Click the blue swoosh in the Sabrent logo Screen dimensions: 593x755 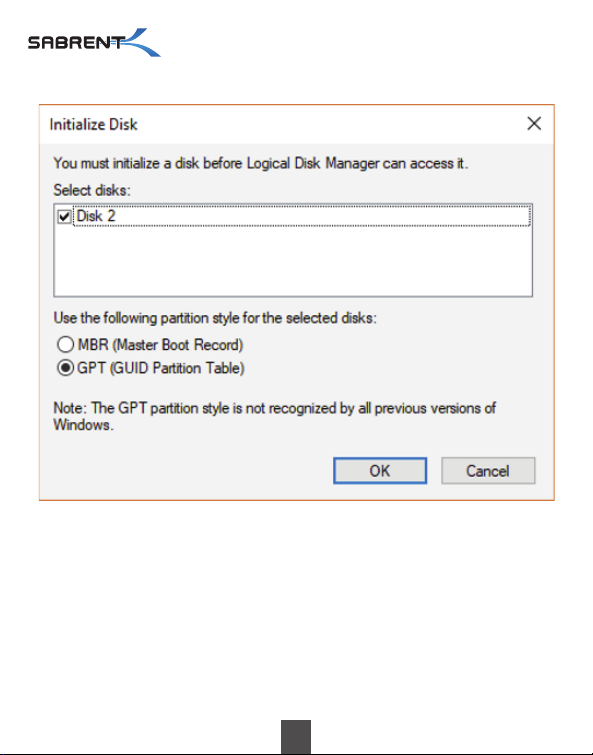click(x=140, y=42)
